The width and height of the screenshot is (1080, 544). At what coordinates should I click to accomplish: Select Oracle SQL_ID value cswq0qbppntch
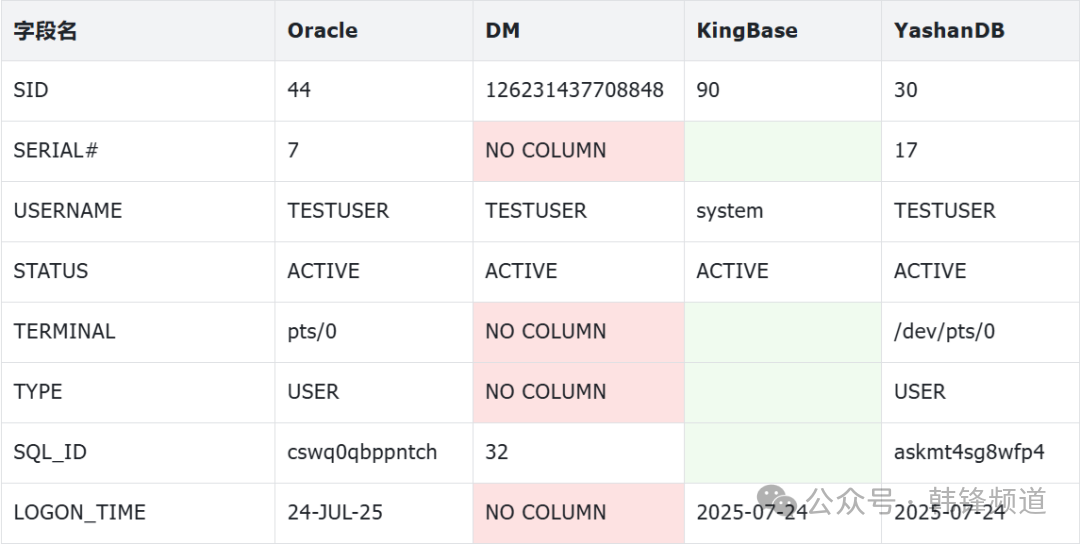(362, 452)
